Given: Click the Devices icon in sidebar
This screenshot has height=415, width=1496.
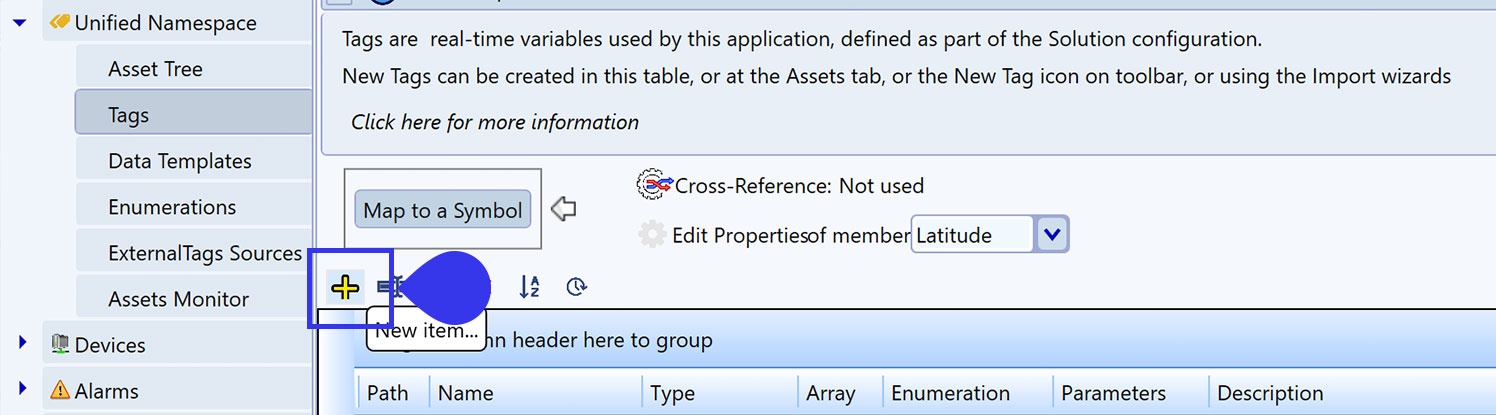Looking at the screenshot, I should pos(60,345).
